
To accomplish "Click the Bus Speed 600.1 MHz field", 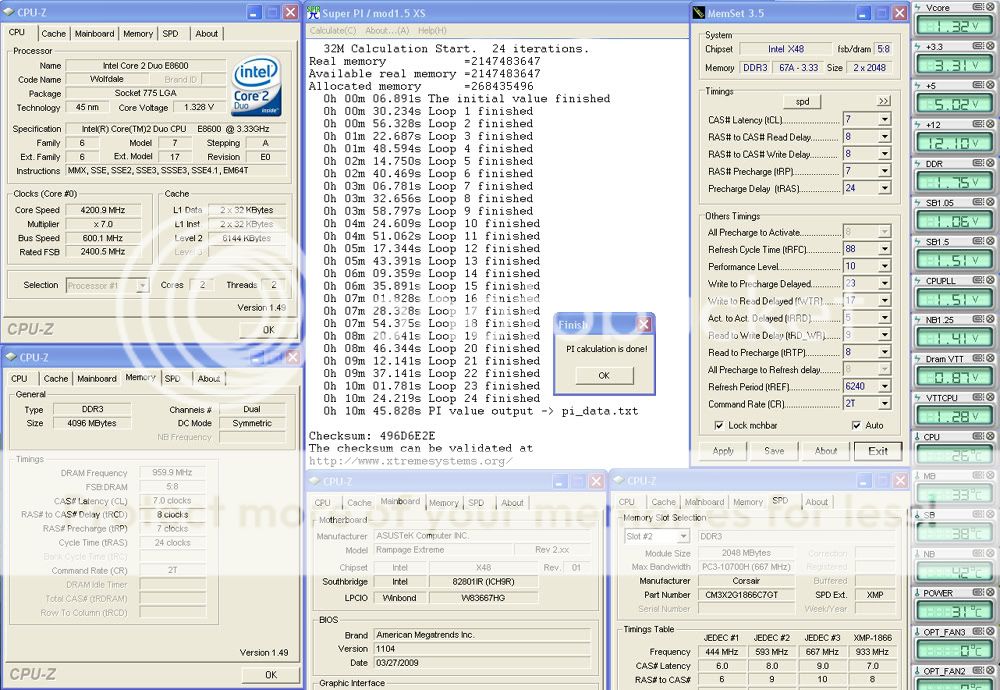I will click(x=103, y=238).
